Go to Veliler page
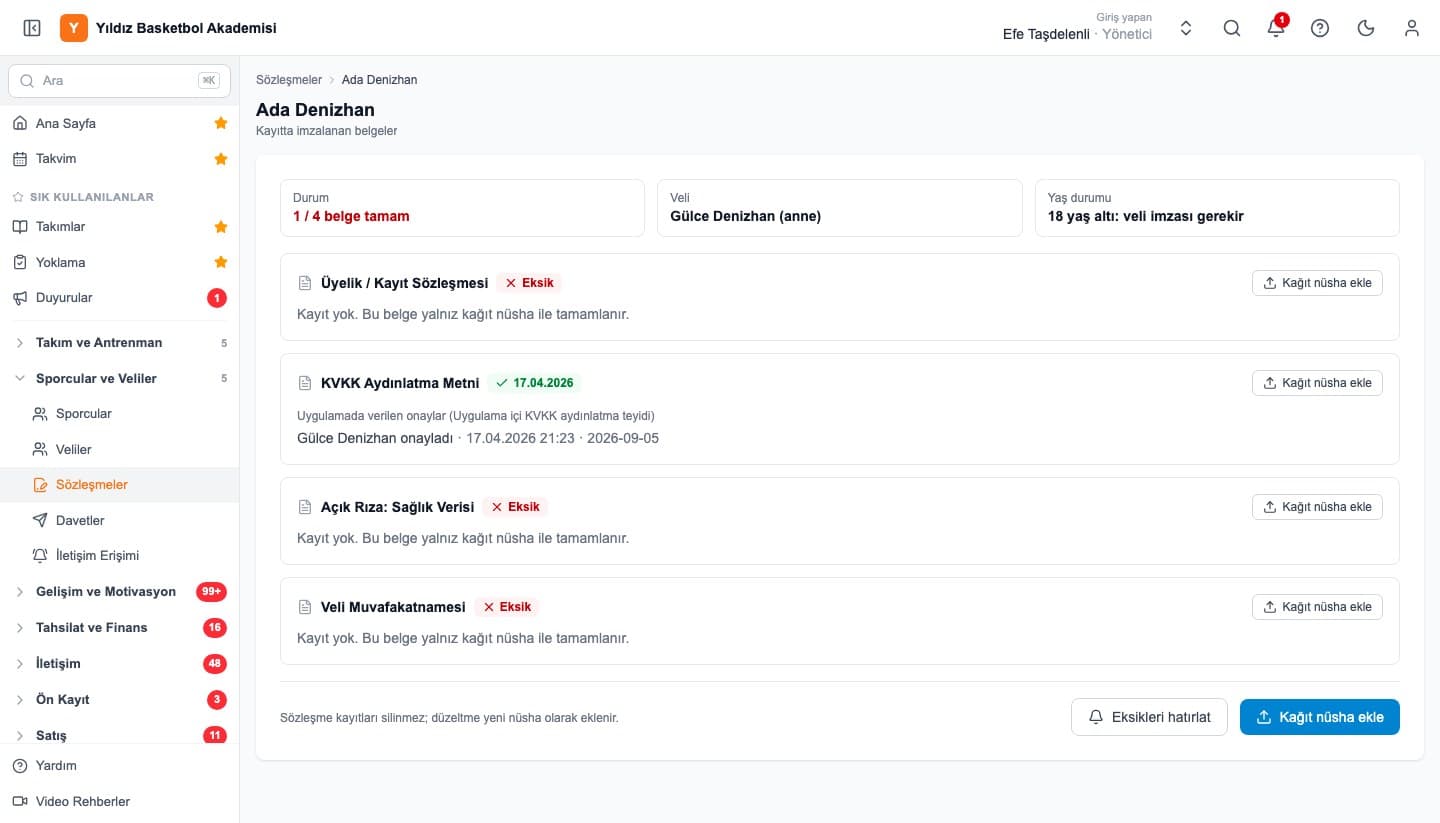The width and height of the screenshot is (1440, 823). click(119, 450)
